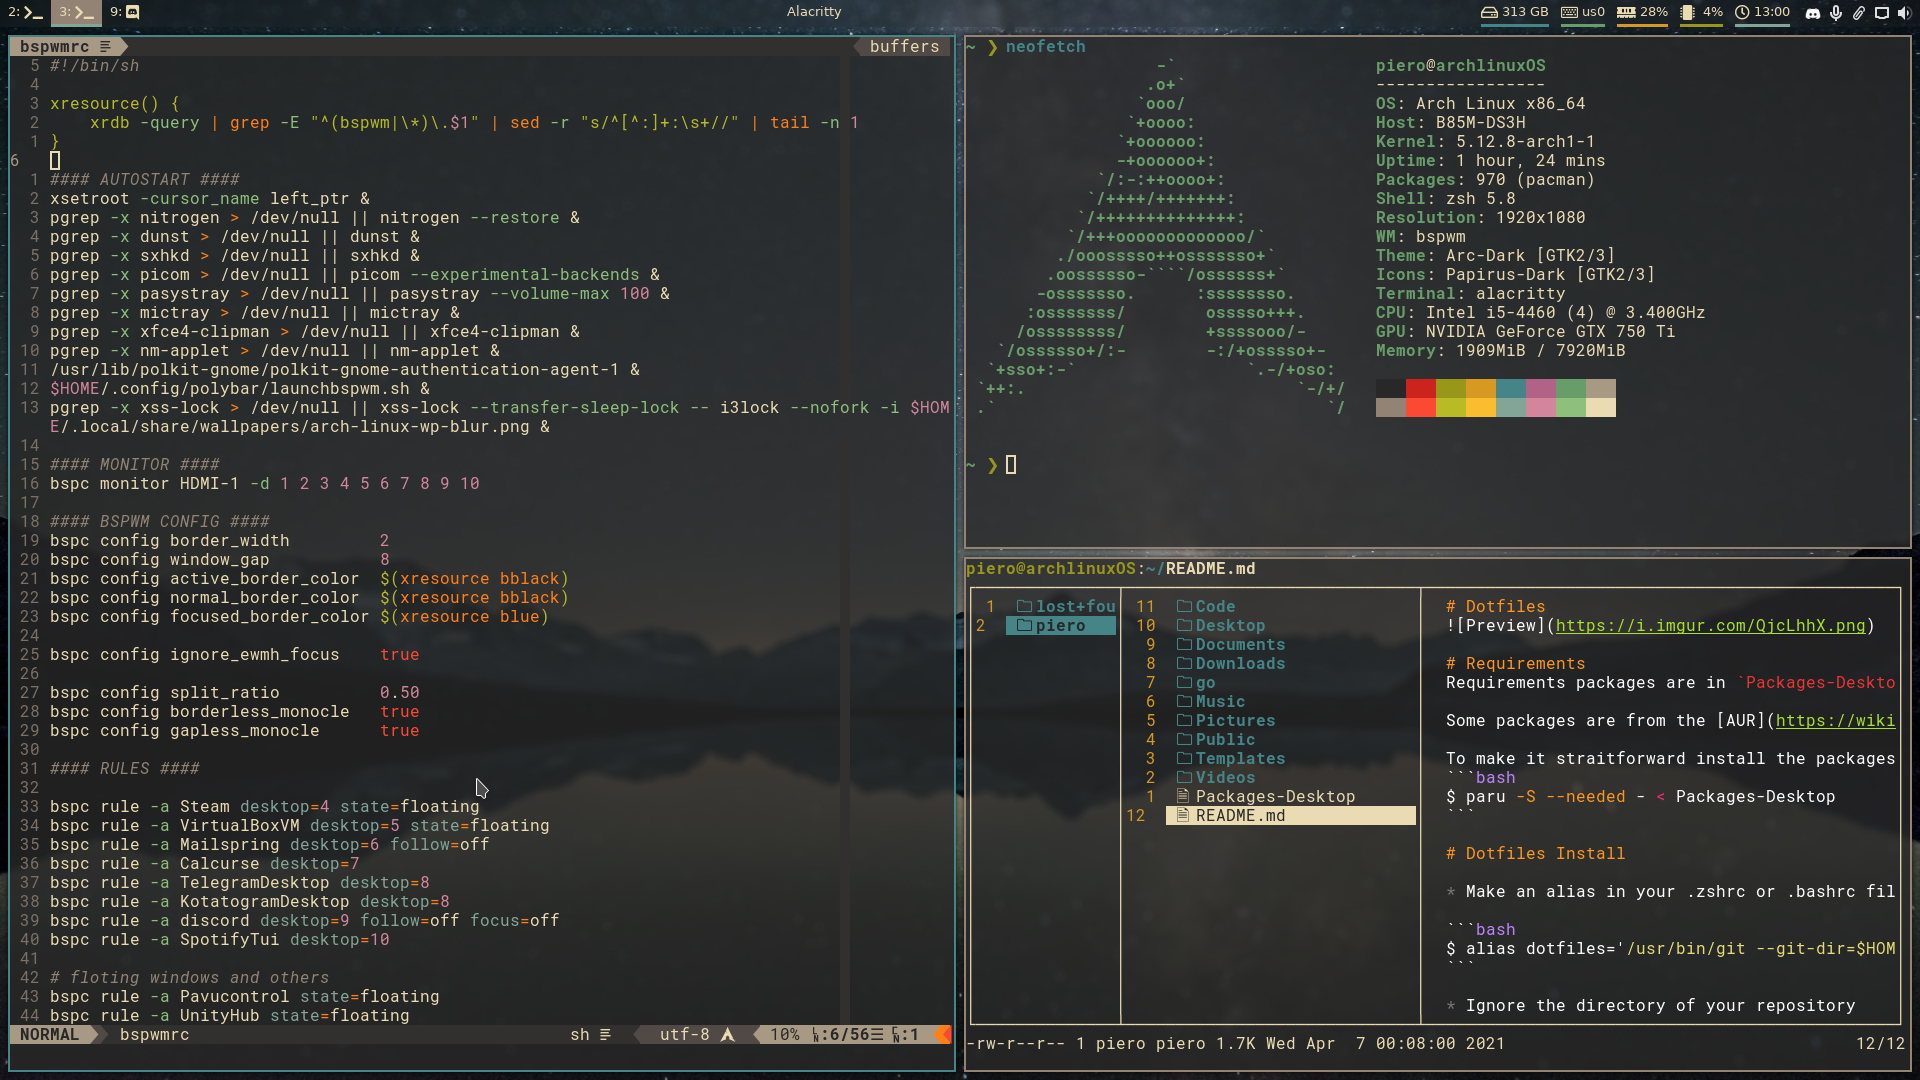
Task: Click the '#### AUTOSTART ####' comment line in vim
Action: [145, 179]
